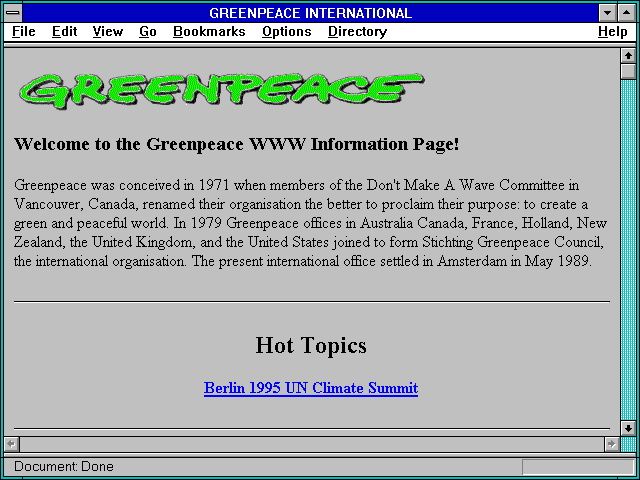Minimize window using title bar down arrow
This screenshot has height=480, width=640.
[607, 13]
